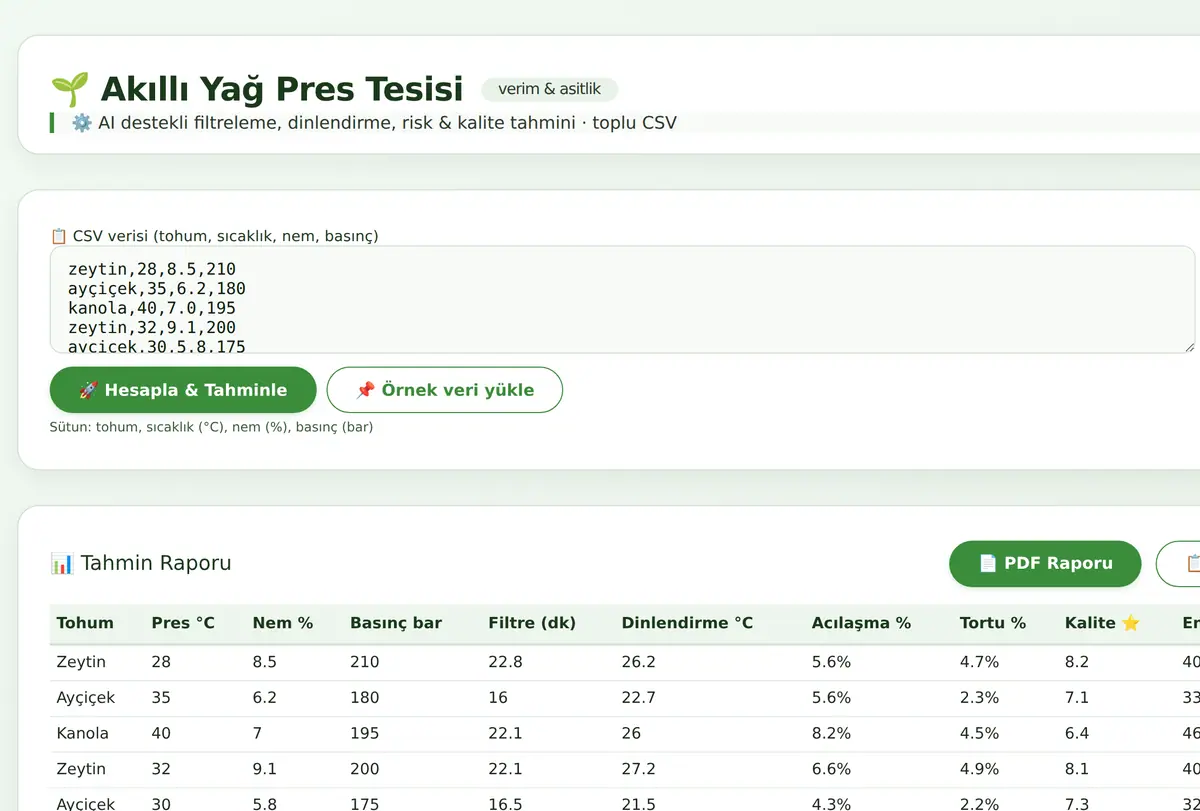1200x811 pixels.
Task: Click the 'verim & asitlik' badge
Action: (550, 89)
